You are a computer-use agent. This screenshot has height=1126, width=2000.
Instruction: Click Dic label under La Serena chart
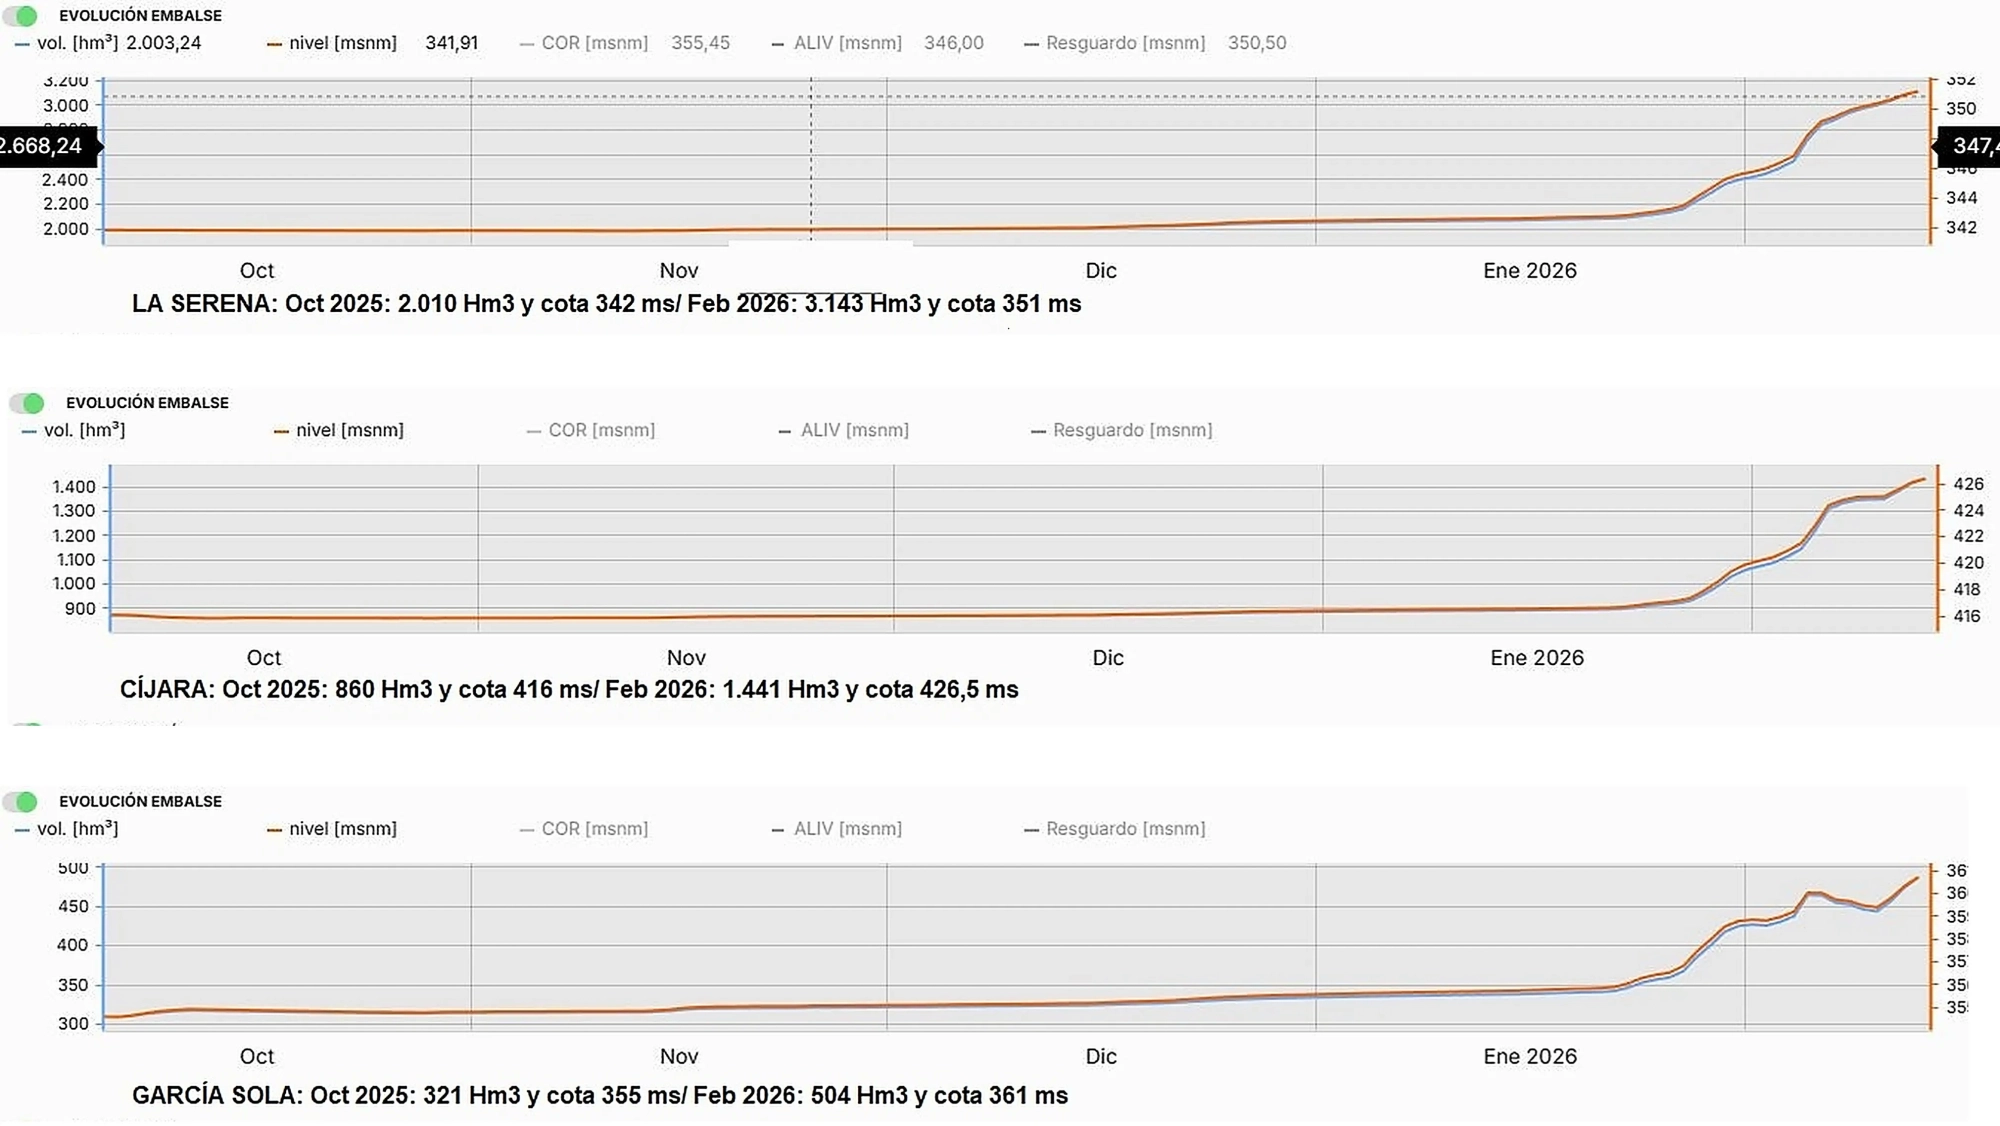(x=1101, y=271)
